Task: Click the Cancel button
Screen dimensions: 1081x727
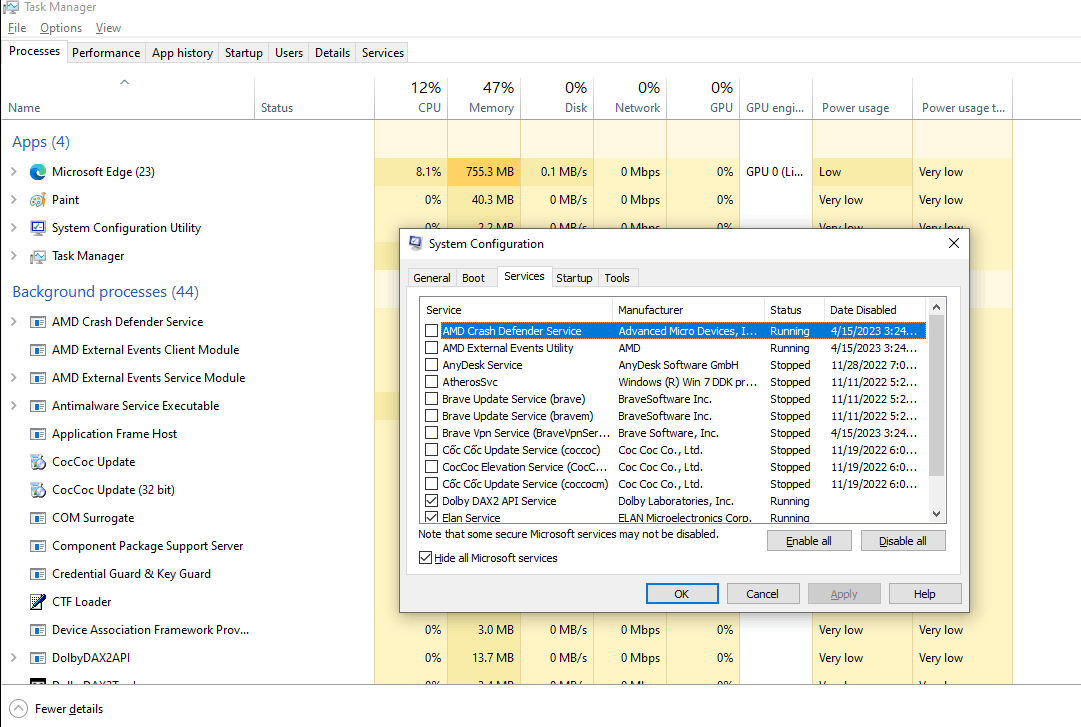Action: pos(762,594)
